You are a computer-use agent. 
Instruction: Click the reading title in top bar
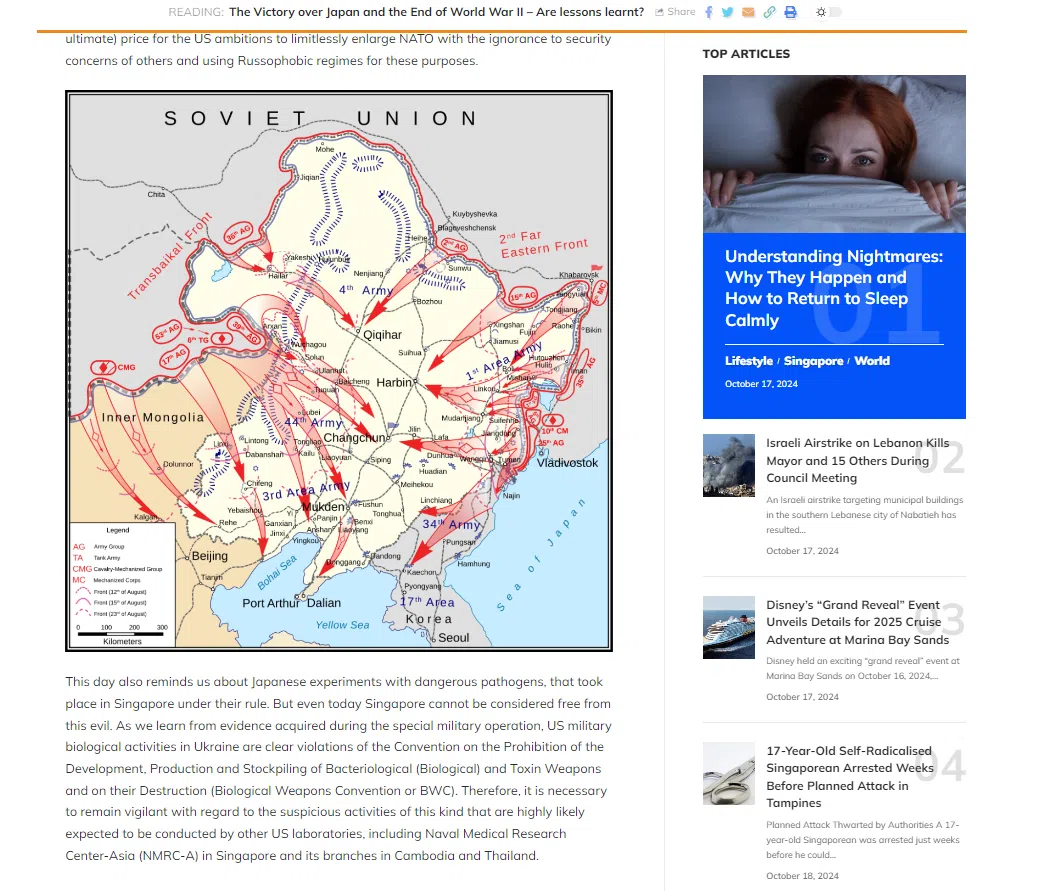(x=436, y=12)
